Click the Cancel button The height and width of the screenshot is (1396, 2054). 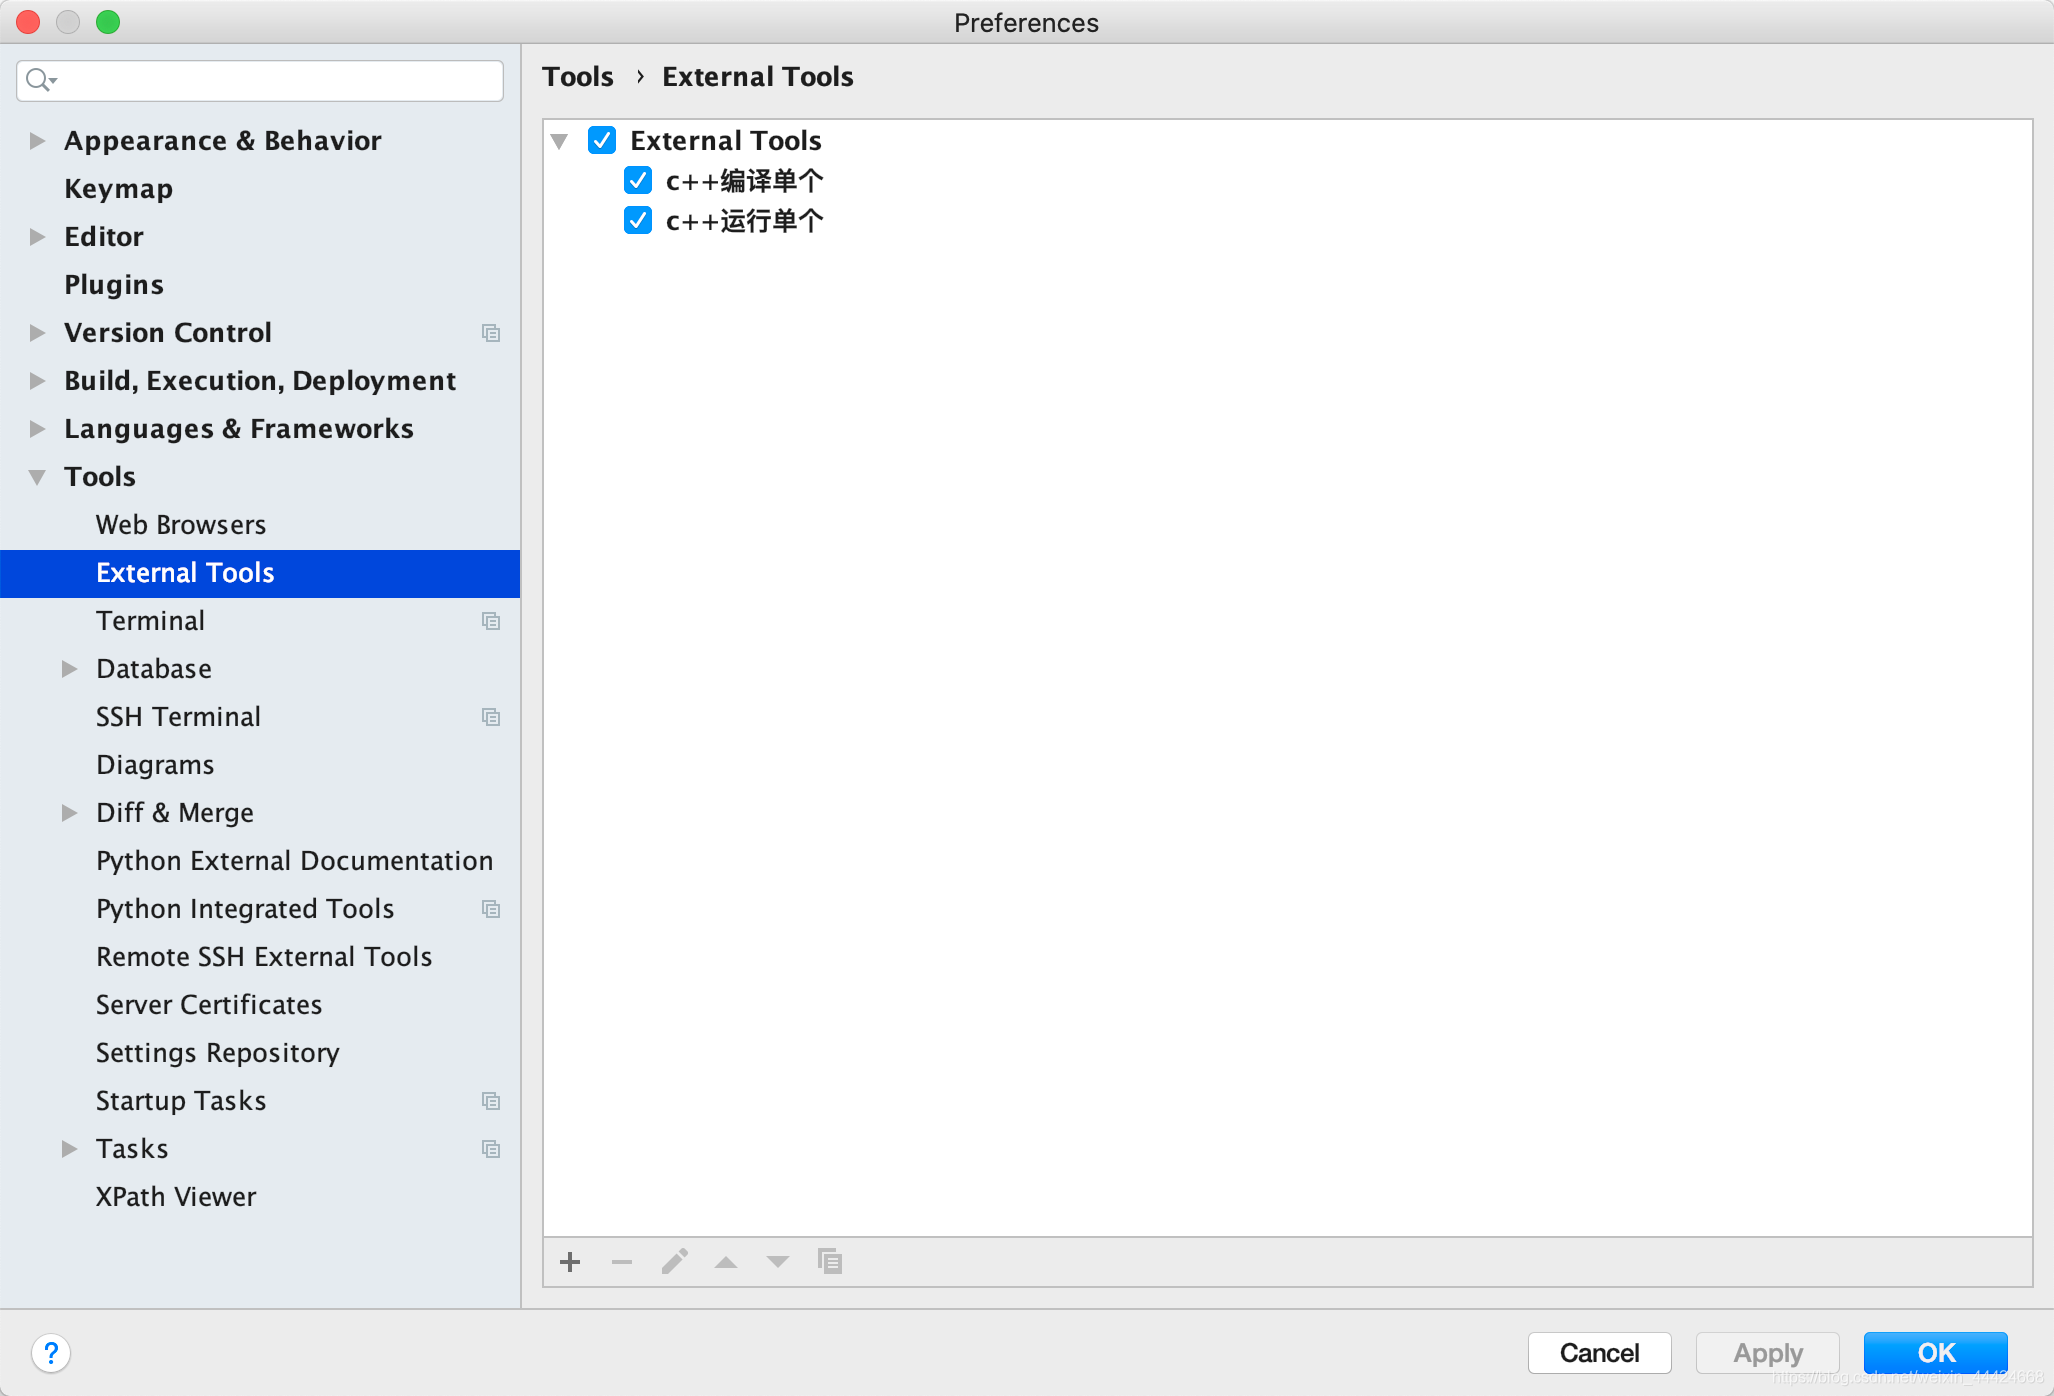(x=1599, y=1353)
